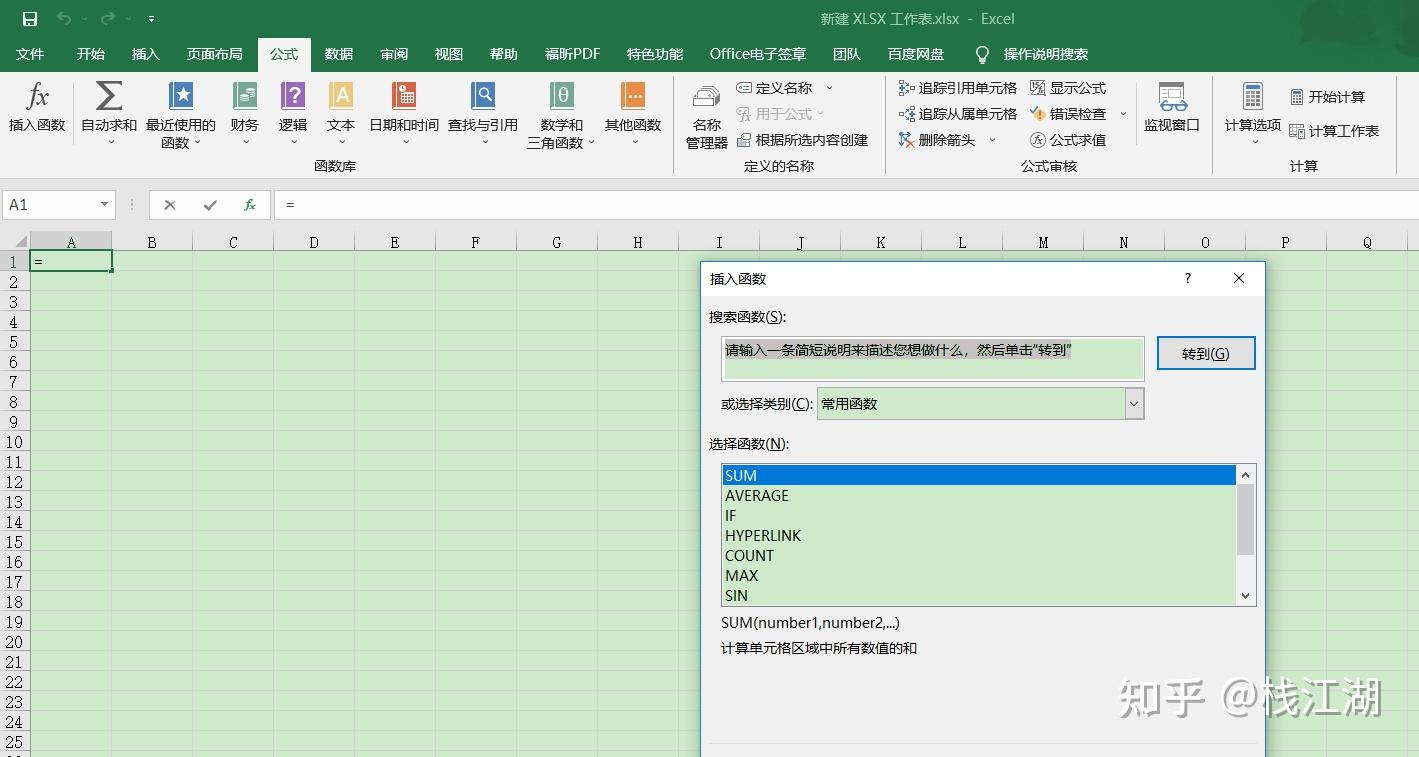Click the Save icon in quick access toolbar

click(30, 19)
